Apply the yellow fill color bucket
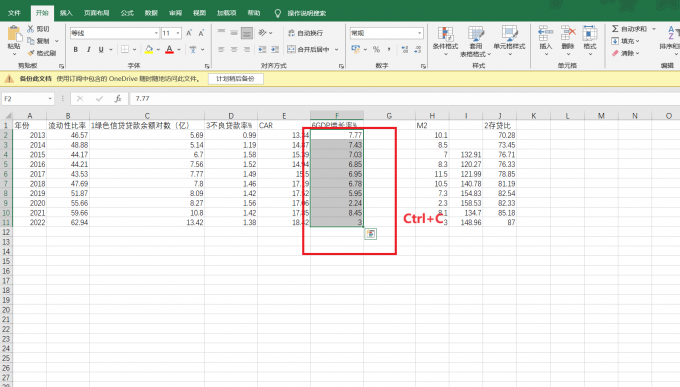 pyautogui.click(x=149, y=49)
